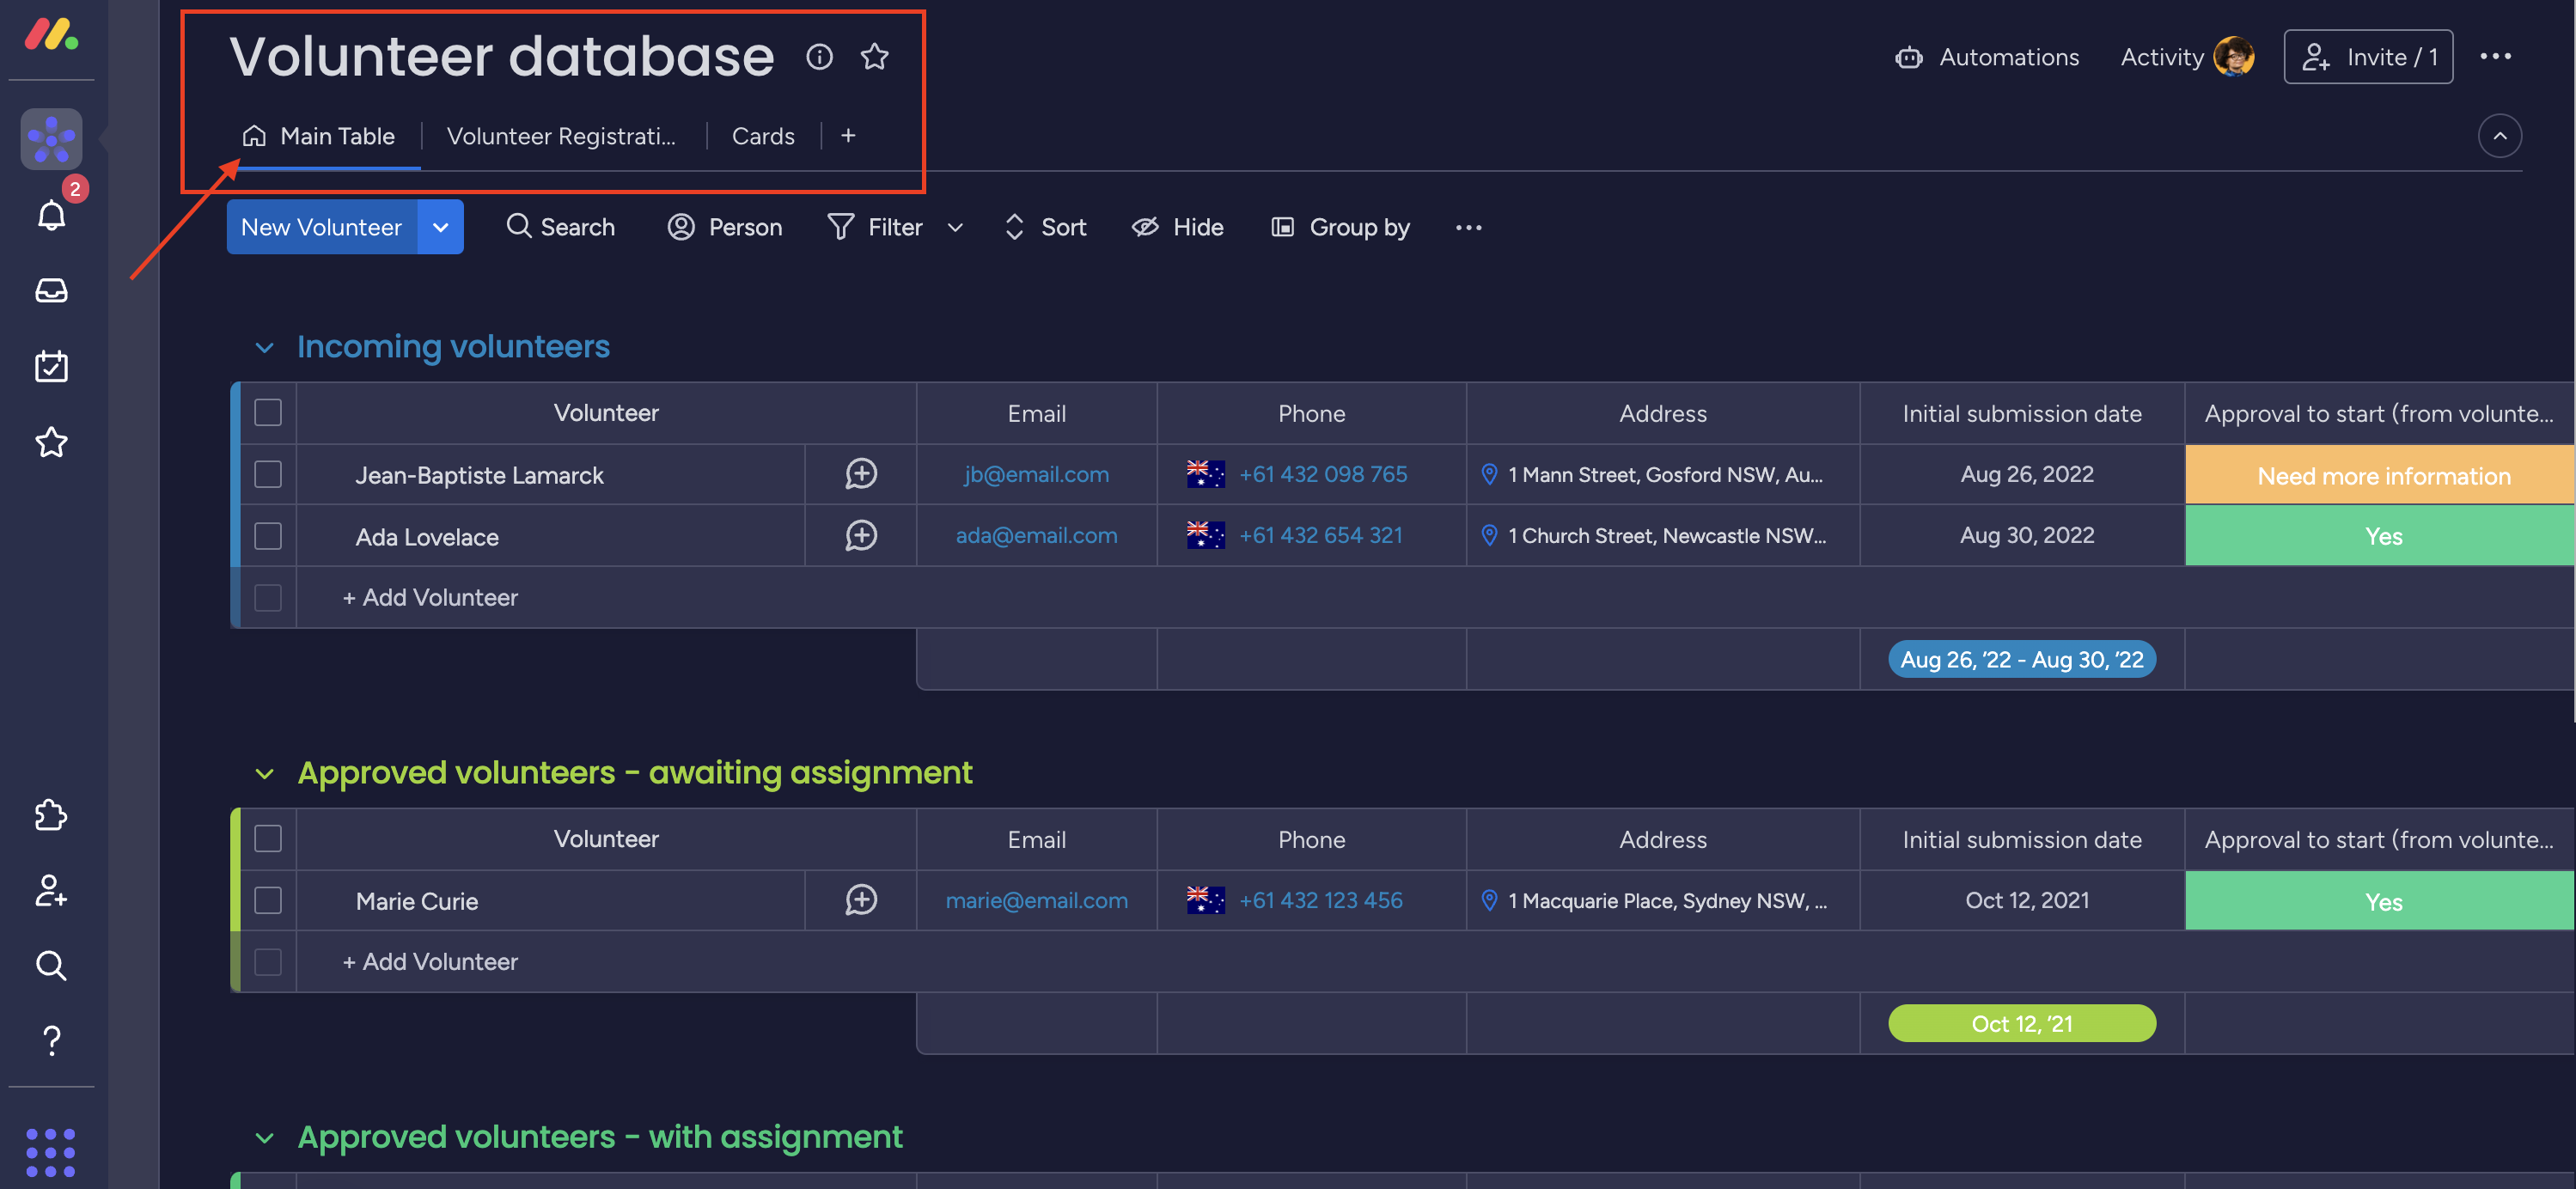Open My Work calendar icon
The height and width of the screenshot is (1189, 2576).
[x=51, y=366]
